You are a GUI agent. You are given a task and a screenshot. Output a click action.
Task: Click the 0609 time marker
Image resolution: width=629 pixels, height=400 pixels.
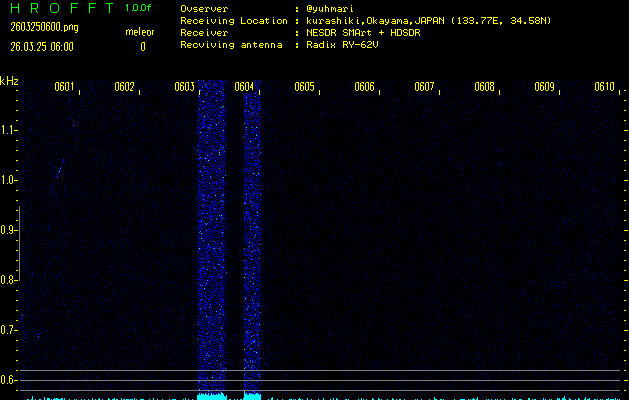544,87
